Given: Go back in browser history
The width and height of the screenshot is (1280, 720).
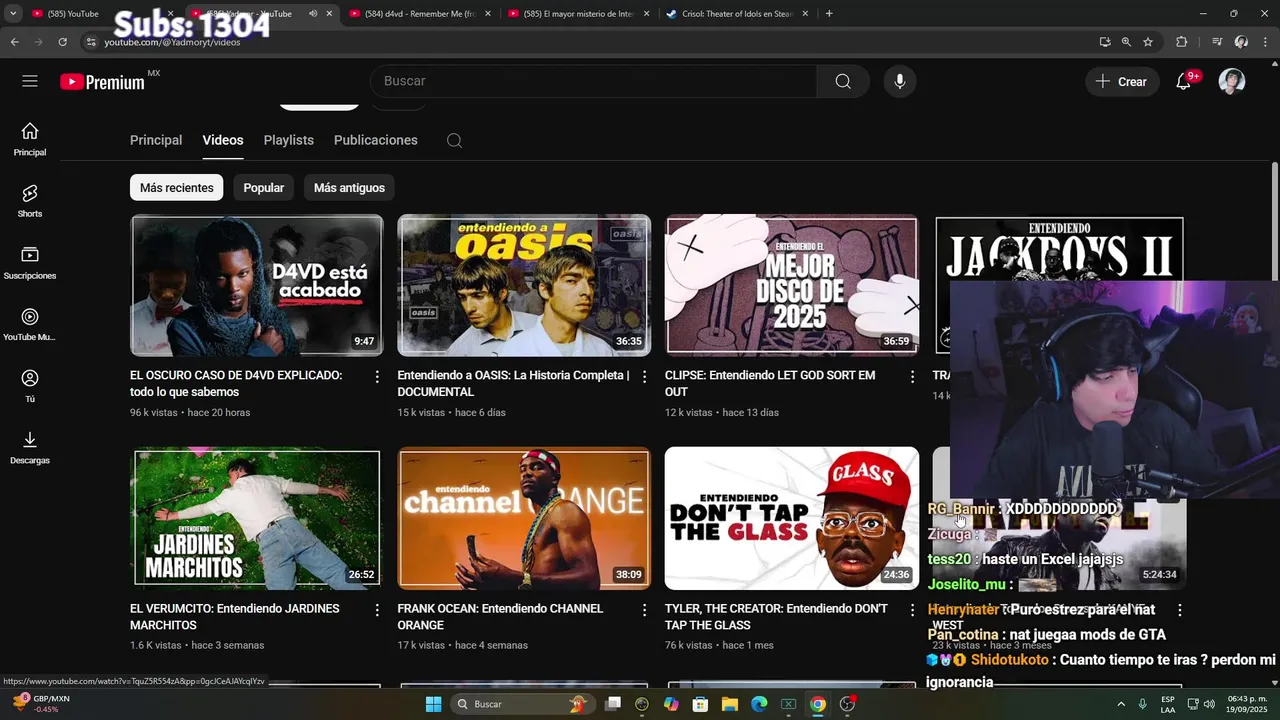Looking at the screenshot, I should [x=14, y=42].
